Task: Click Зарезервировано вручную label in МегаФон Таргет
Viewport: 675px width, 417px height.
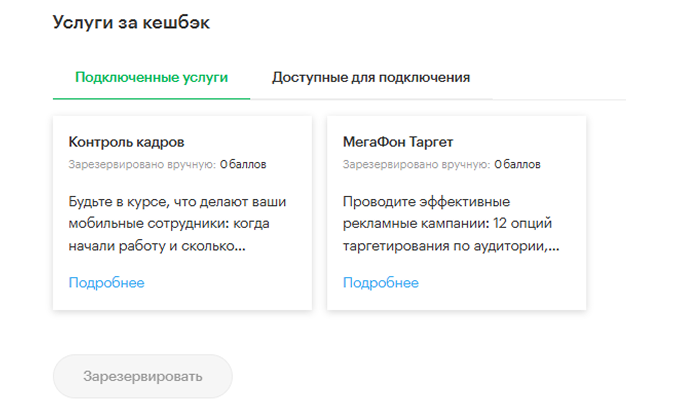Action: pos(416,164)
